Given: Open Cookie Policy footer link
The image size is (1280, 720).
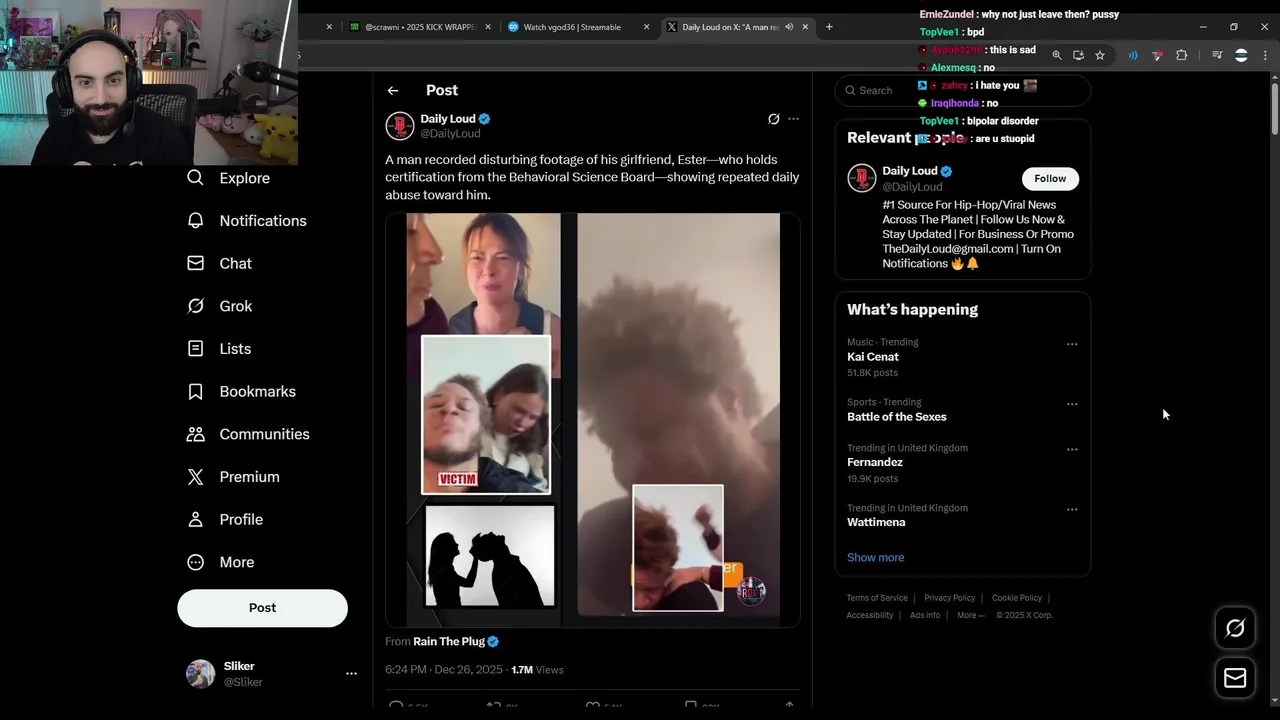Looking at the screenshot, I should tap(1016, 598).
